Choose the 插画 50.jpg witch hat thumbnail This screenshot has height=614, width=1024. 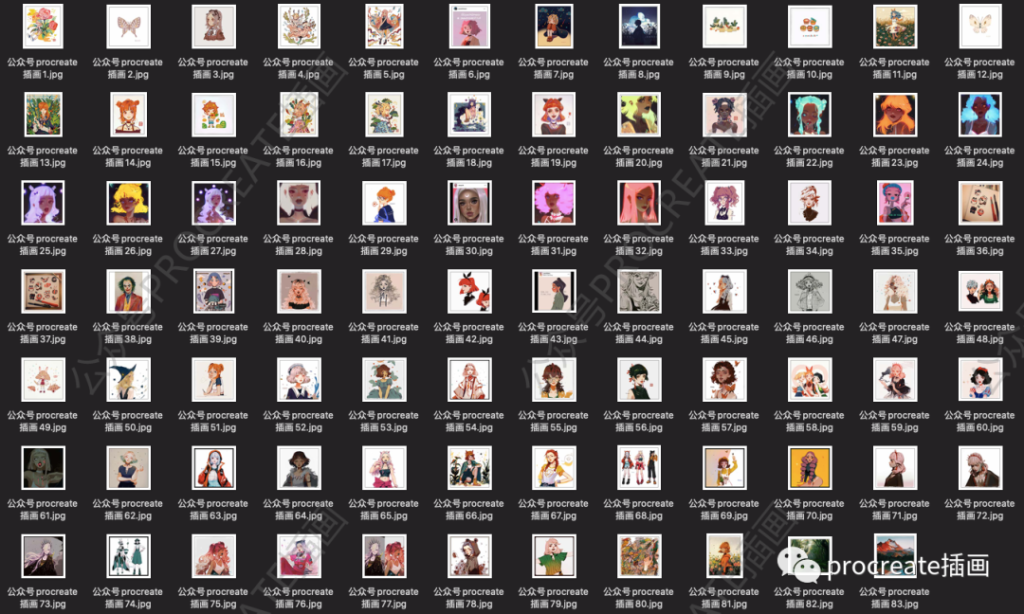[x=128, y=379]
